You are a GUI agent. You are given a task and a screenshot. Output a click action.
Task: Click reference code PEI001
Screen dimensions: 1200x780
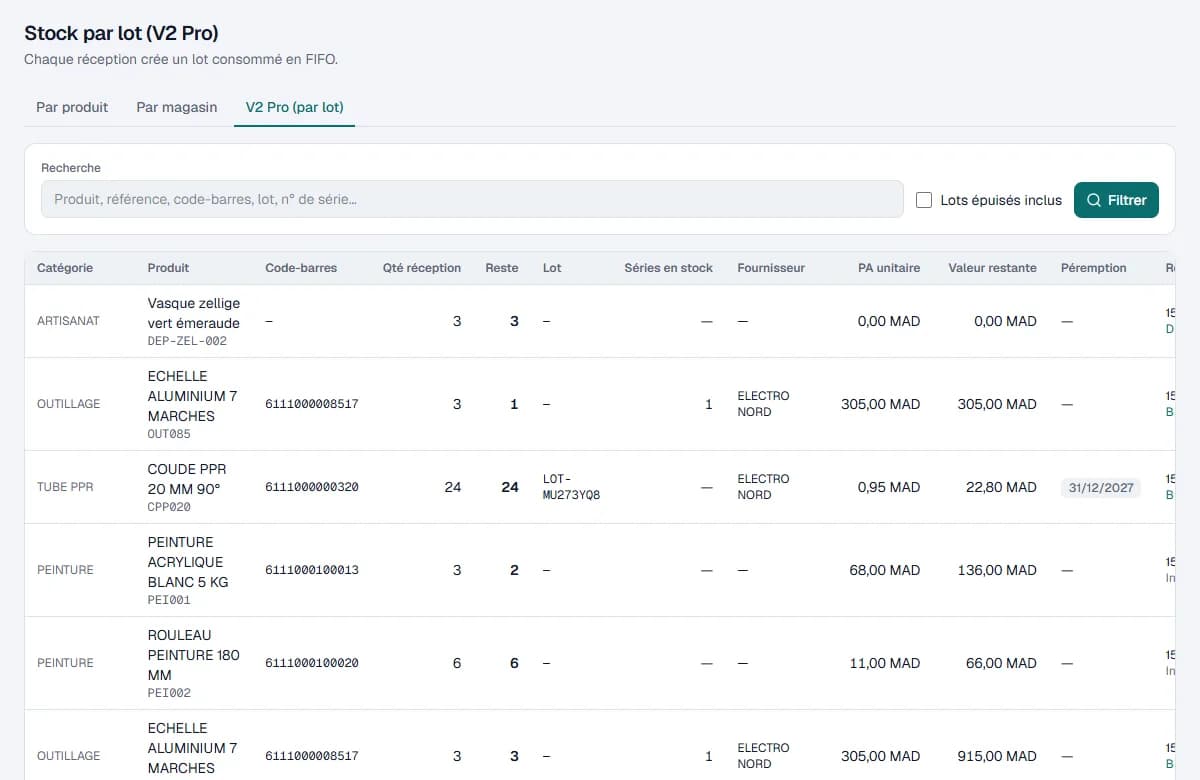pyautogui.click(x=169, y=600)
